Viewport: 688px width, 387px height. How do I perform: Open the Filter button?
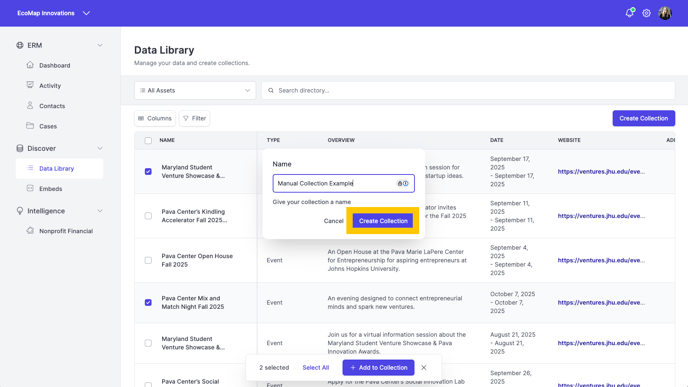click(x=194, y=118)
